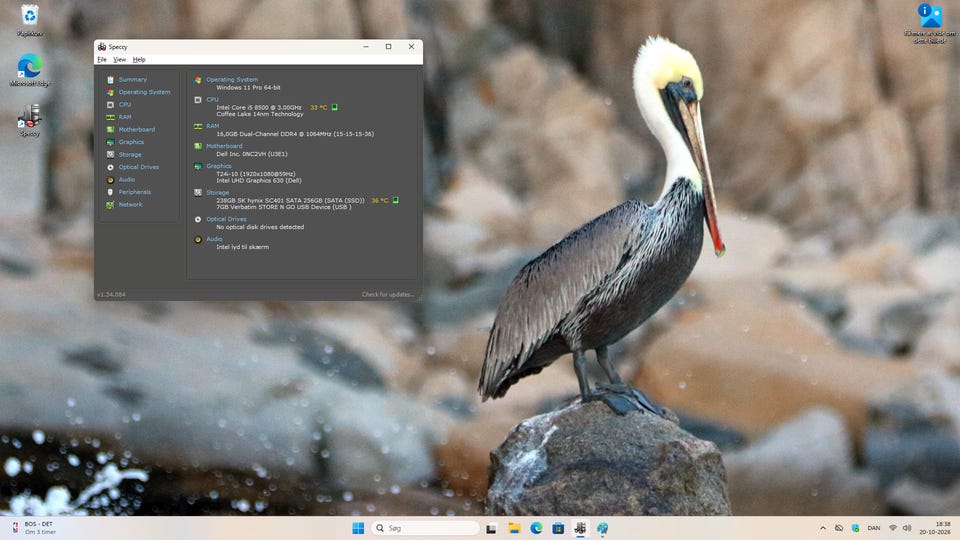The image size is (960, 540).
Task: Open the Windows Start button
Action: (x=358, y=528)
